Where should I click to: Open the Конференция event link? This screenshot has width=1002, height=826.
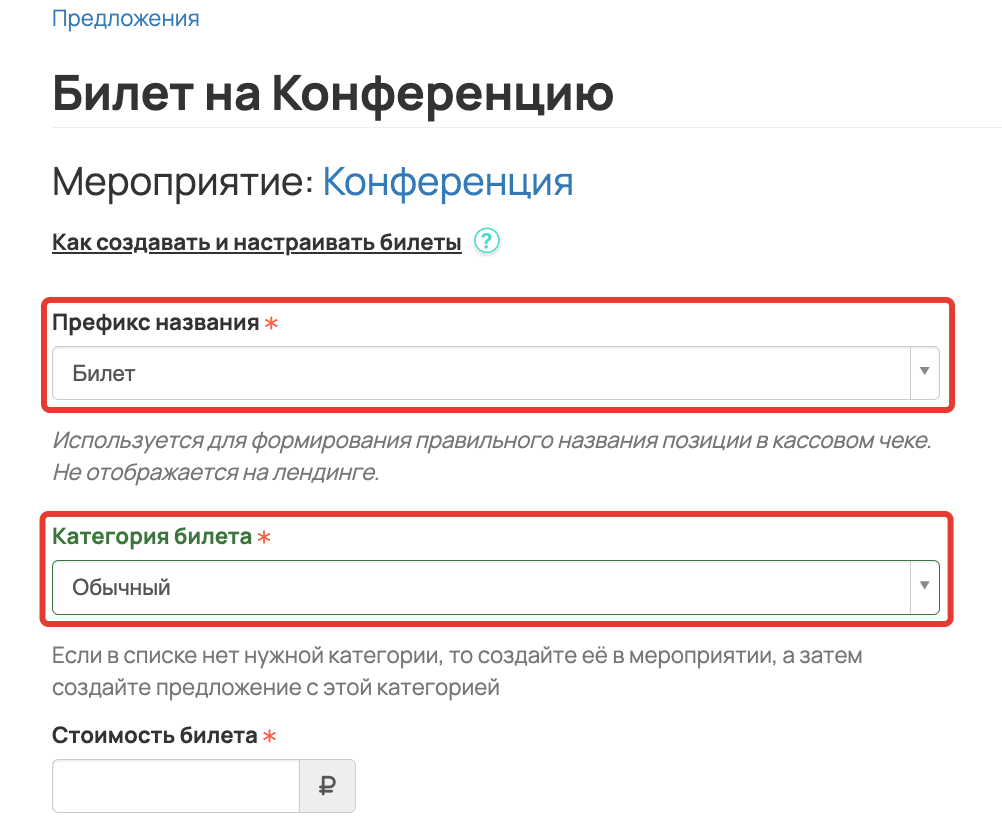click(448, 182)
